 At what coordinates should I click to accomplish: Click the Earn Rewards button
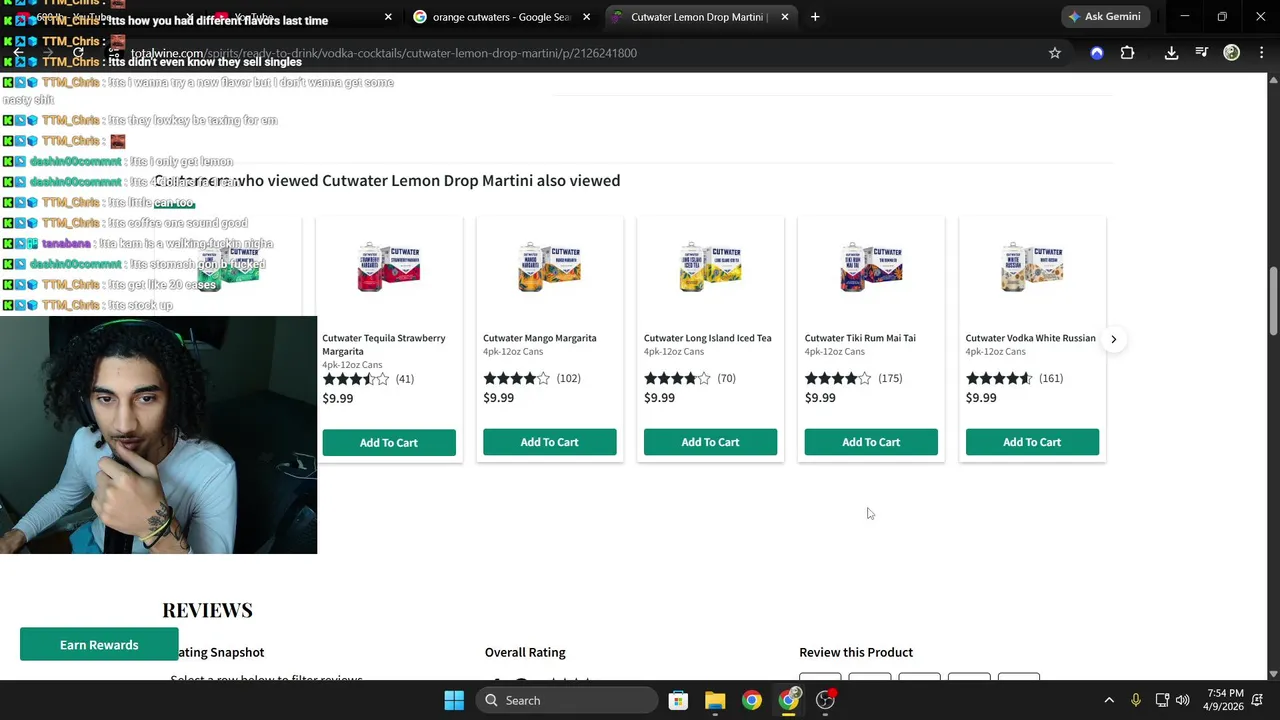pos(99,645)
